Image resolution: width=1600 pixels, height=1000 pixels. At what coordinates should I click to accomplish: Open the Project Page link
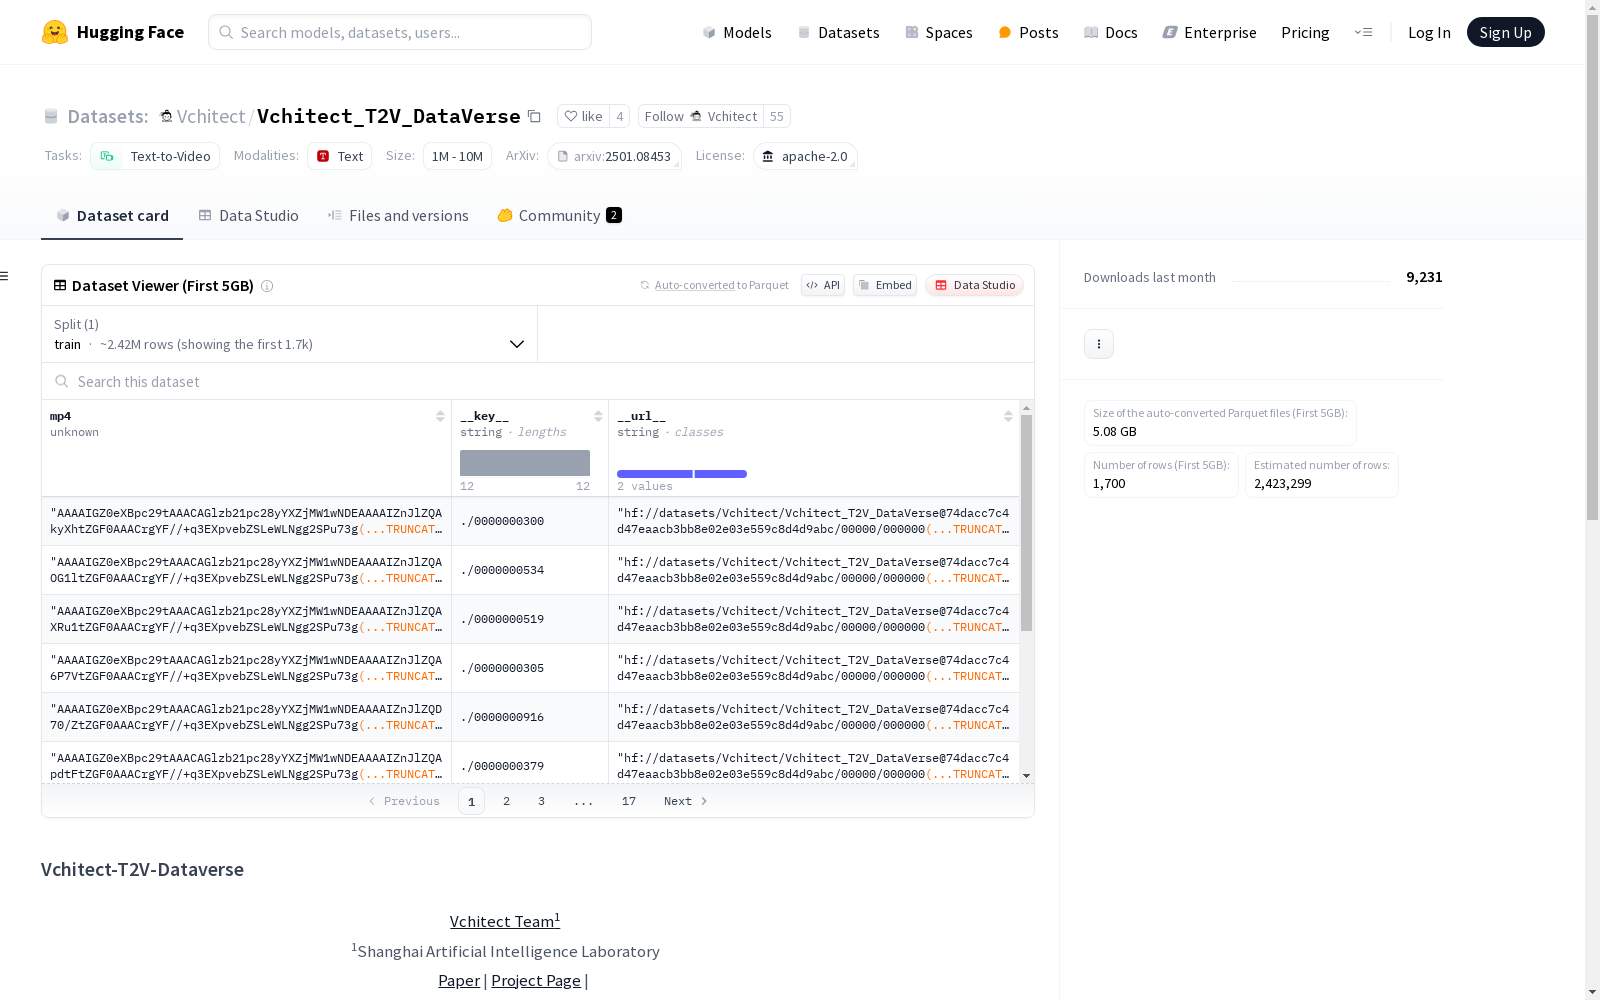536,980
